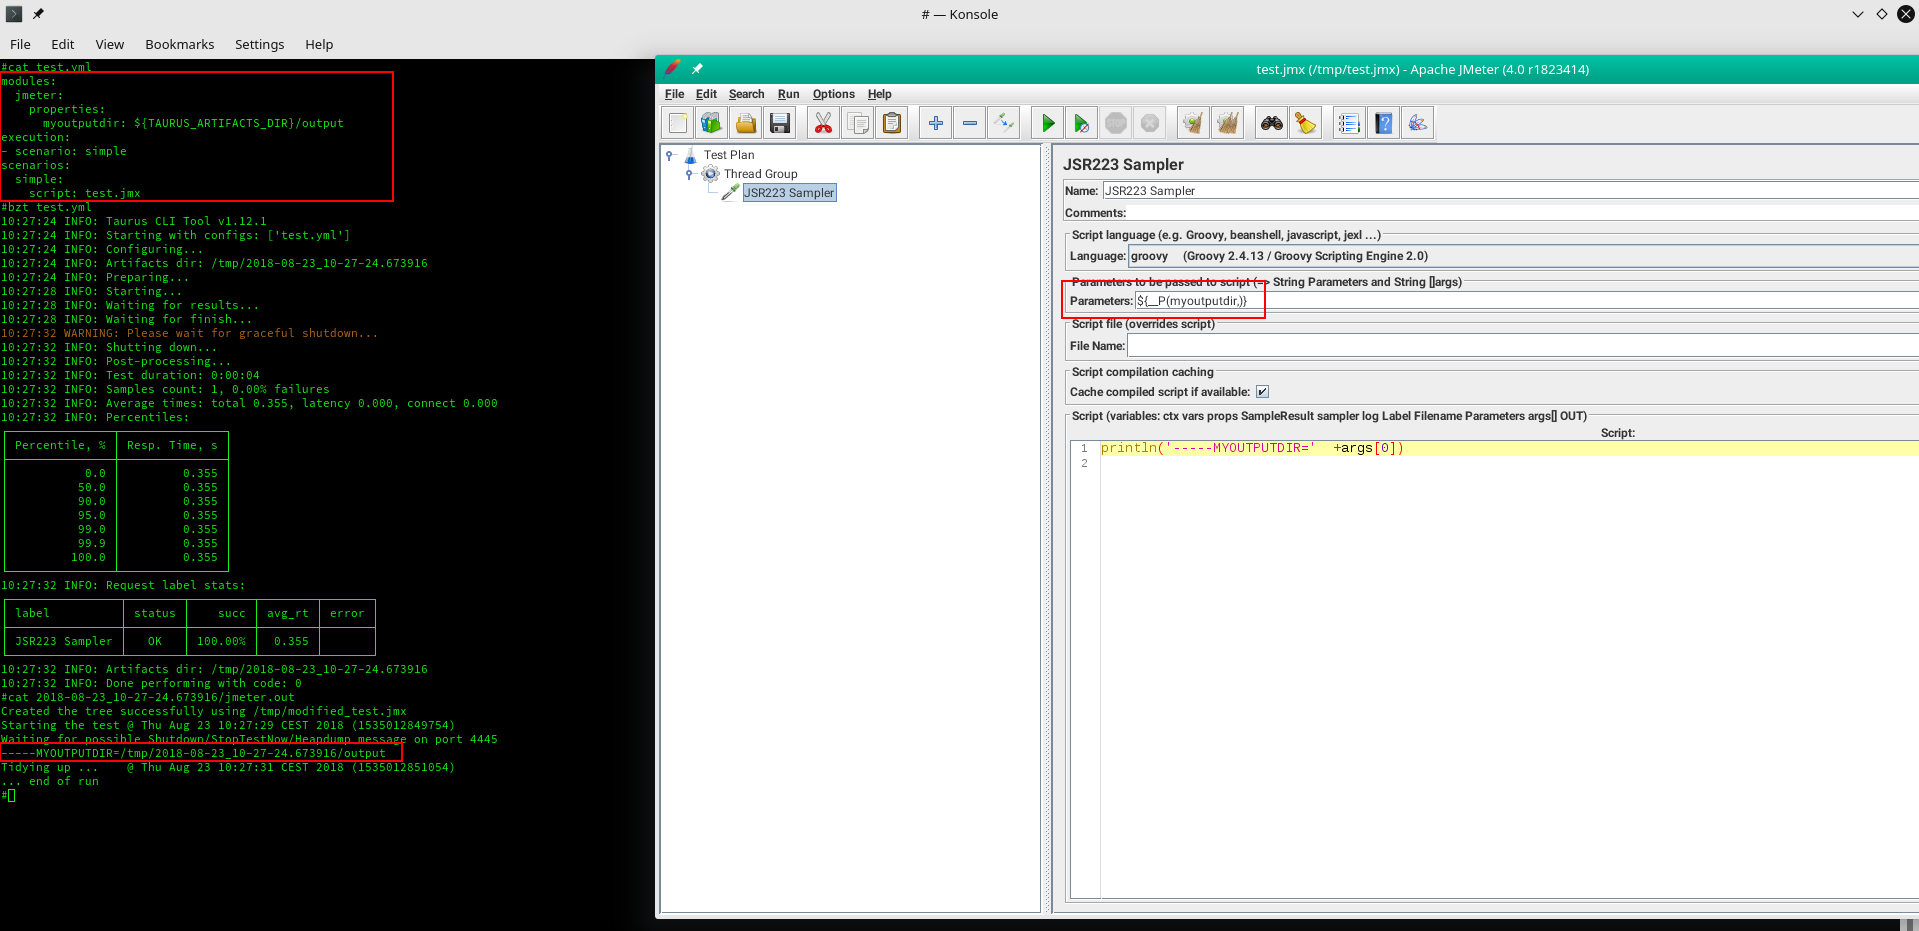
Task: Click the MYOUTPUTDIR output line in terminal
Action: [x=193, y=753]
